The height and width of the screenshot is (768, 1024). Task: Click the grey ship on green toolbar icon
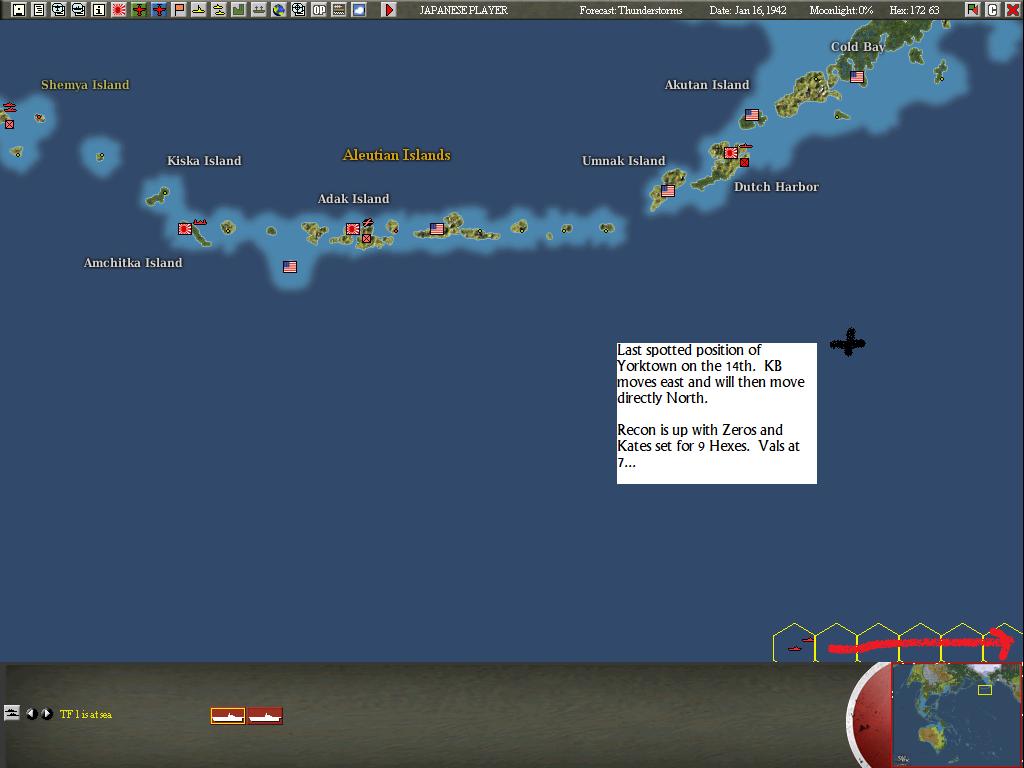[259, 10]
